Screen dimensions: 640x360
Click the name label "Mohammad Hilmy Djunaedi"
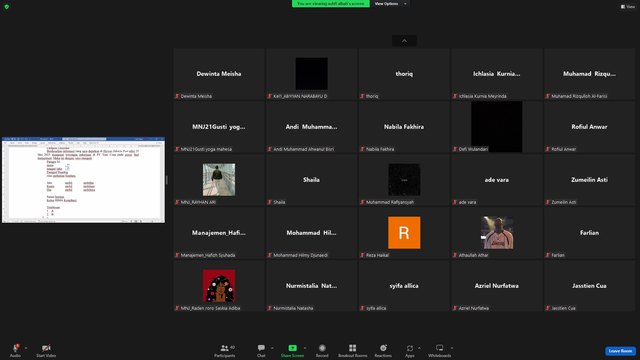[300, 255]
